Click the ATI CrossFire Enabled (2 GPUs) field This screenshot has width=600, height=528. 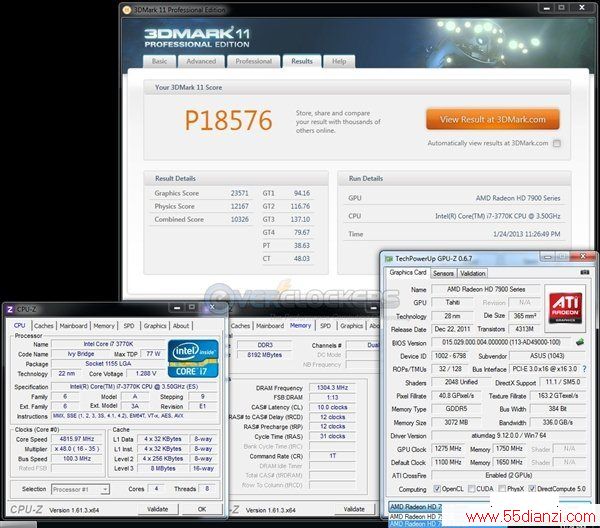(x=509, y=475)
